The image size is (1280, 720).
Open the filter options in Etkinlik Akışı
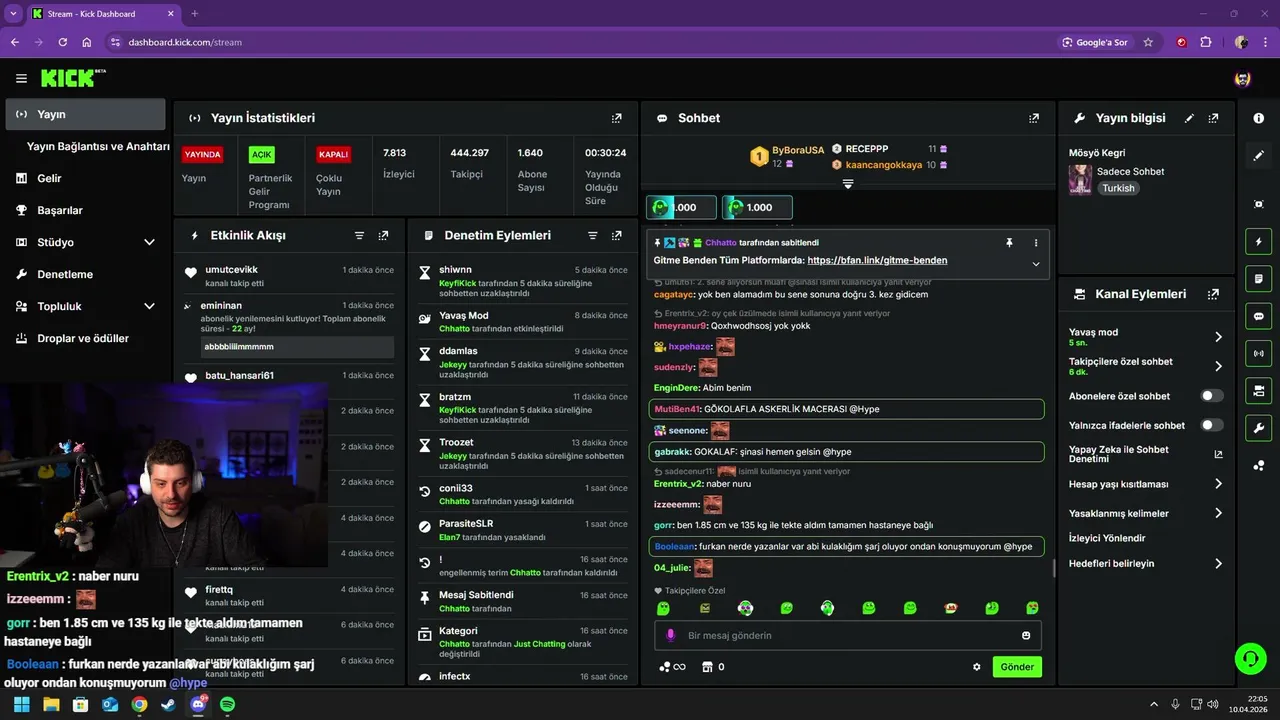[x=359, y=236]
